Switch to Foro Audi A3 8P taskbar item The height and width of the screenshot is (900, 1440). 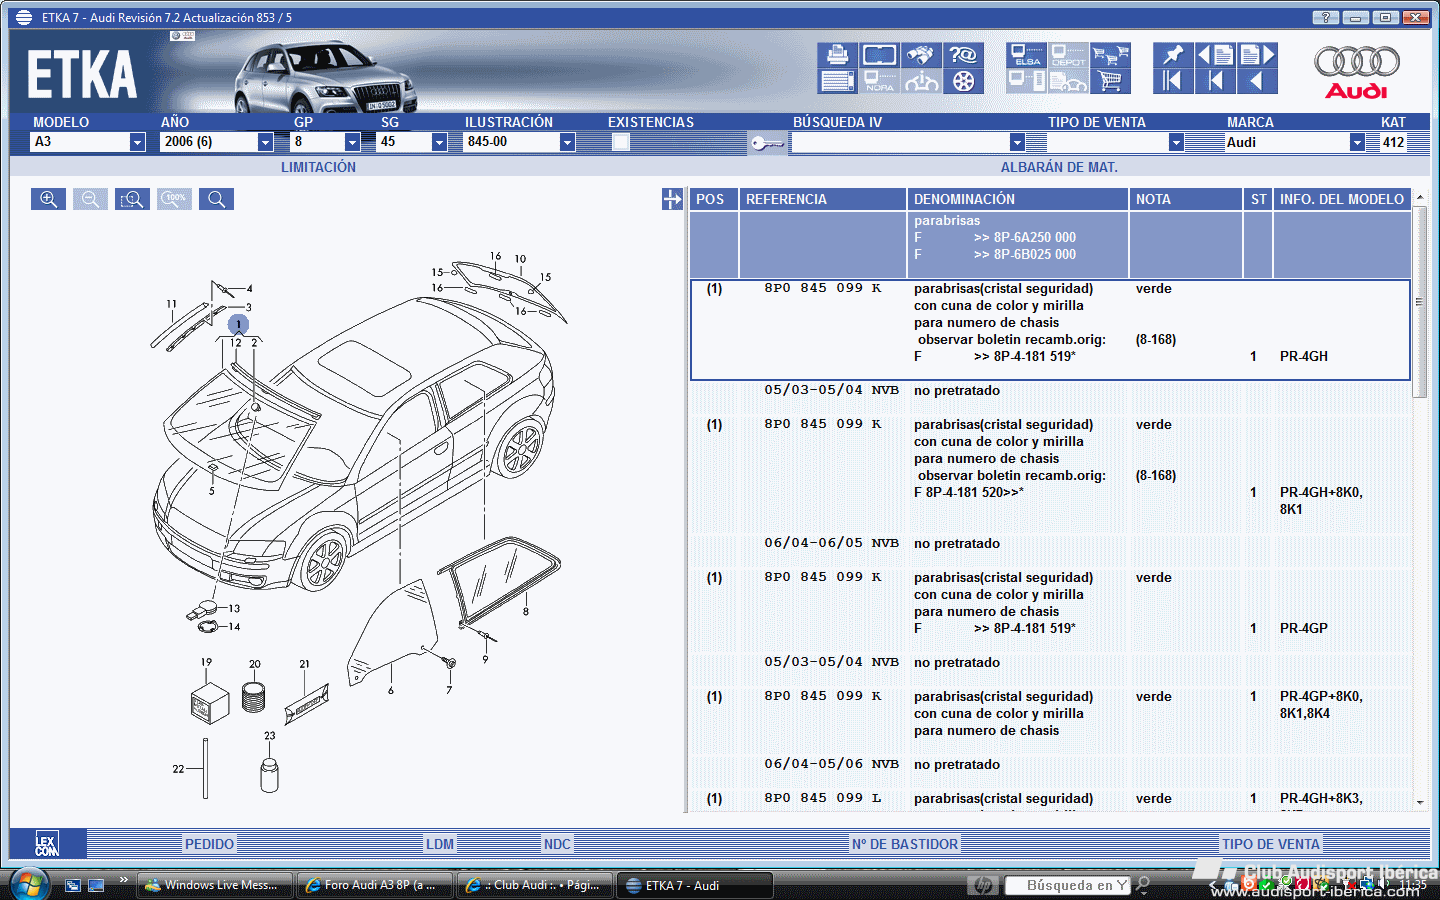point(375,885)
